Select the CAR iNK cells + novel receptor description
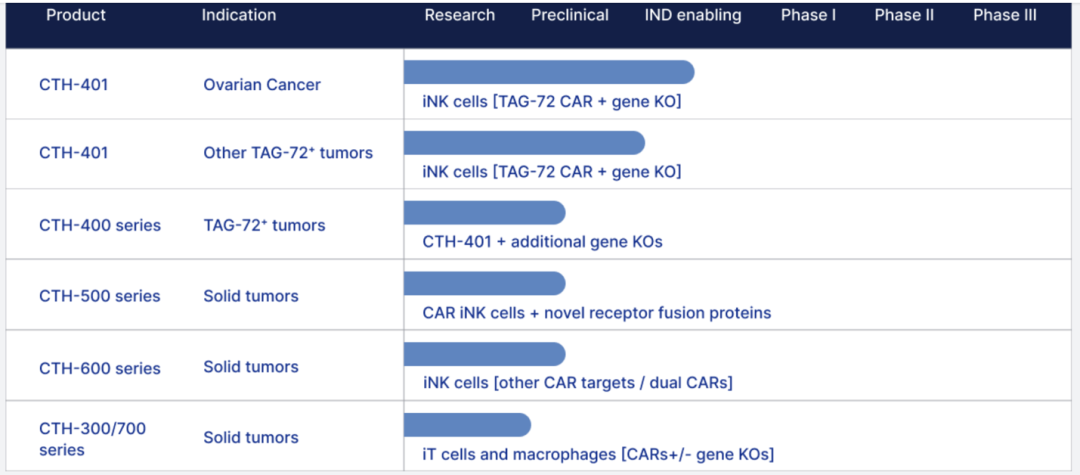This screenshot has height=475, width=1080. pos(596,313)
